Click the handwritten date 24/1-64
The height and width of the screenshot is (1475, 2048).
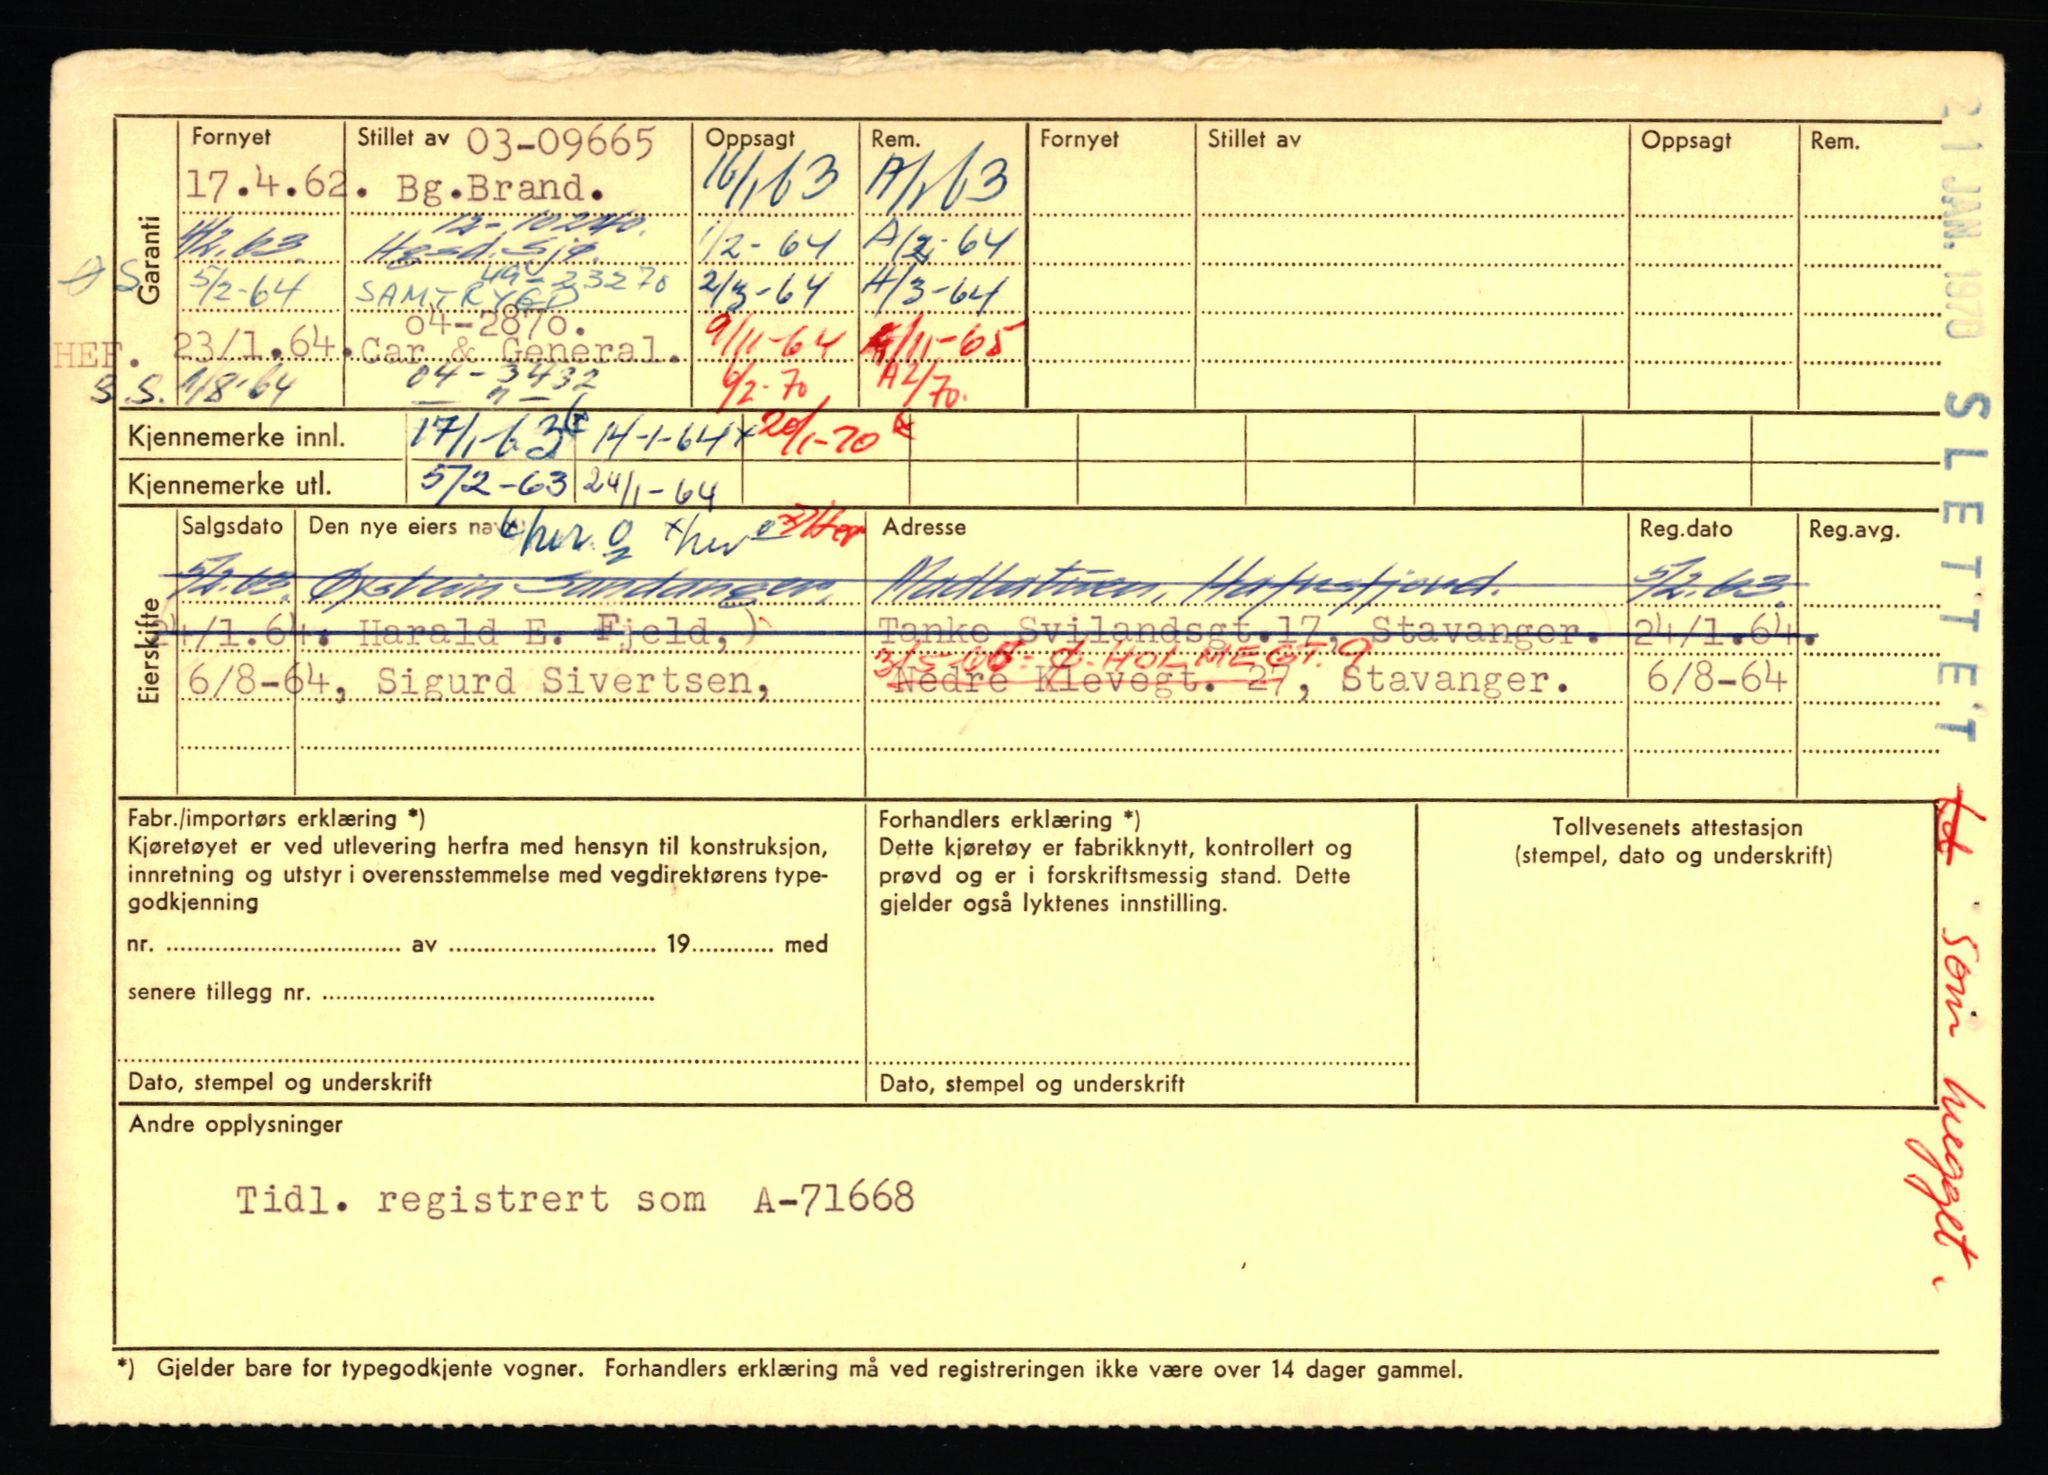point(650,489)
